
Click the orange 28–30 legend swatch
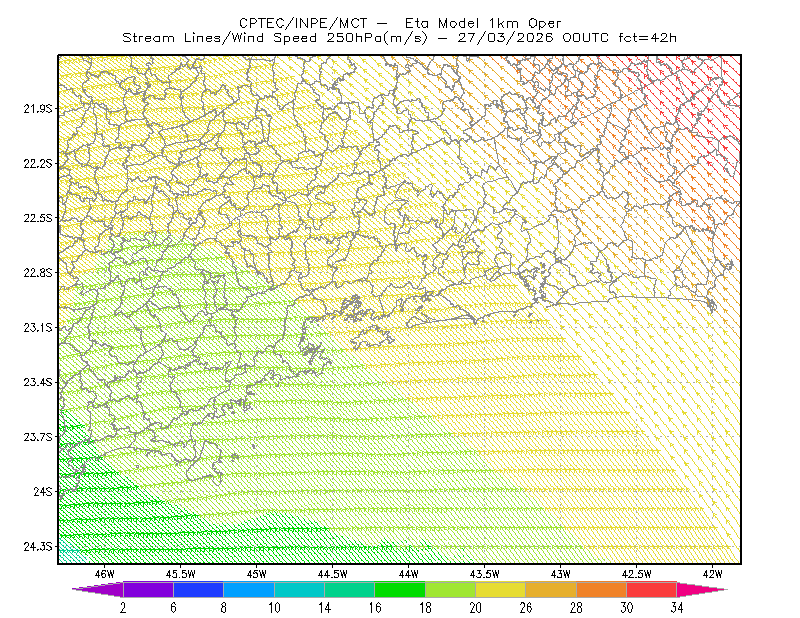(602, 589)
